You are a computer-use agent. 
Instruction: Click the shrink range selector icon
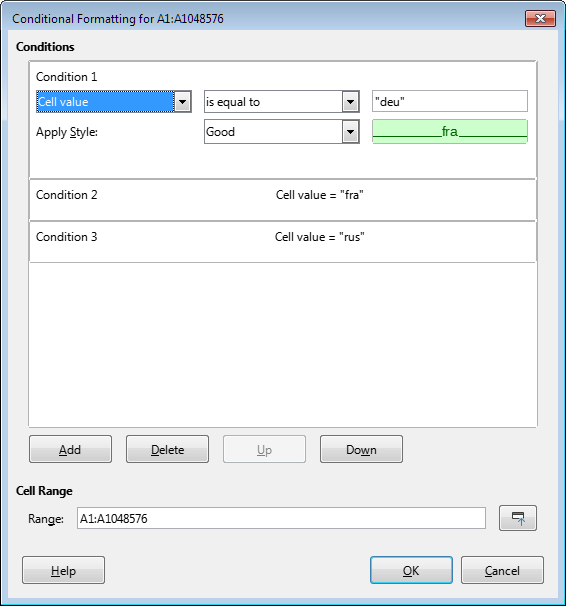click(518, 518)
